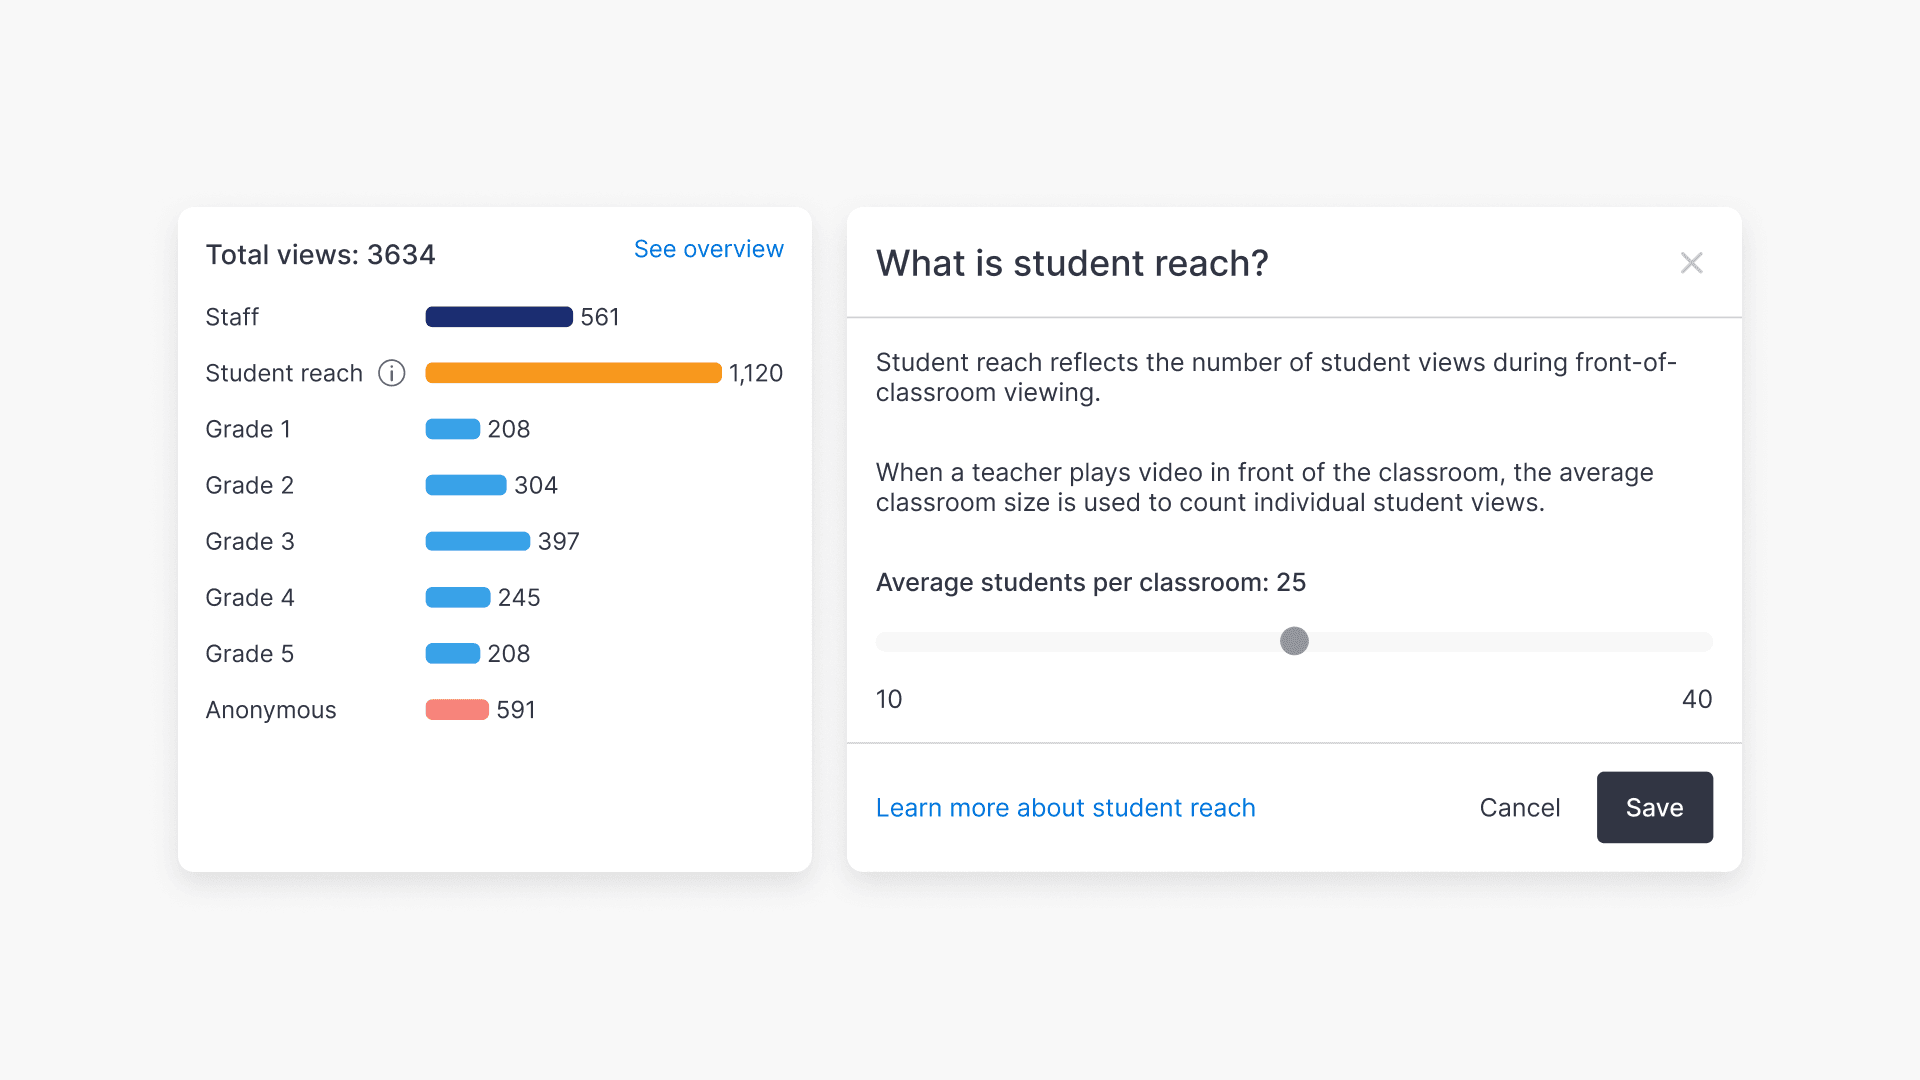Screen dimensions: 1920x1080
Task: Dismiss the dialog with the X icon
Action: 1692,262
